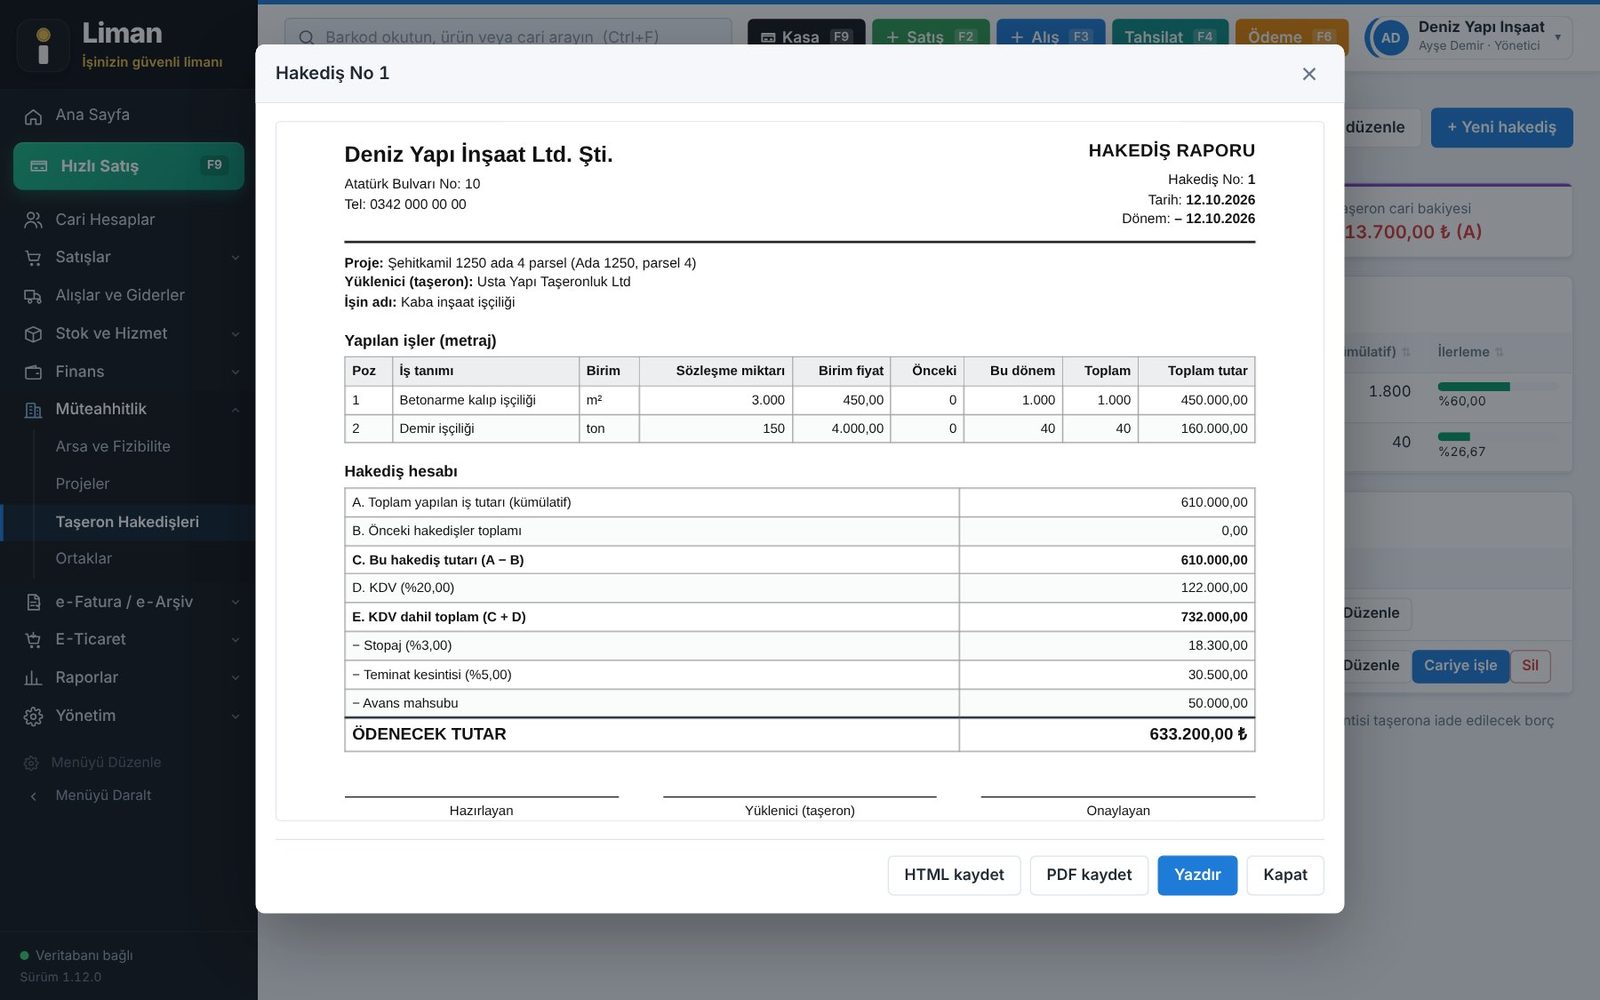Click the search magnifier icon
This screenshot has height=1000, width=1600.
pos(307,38)
